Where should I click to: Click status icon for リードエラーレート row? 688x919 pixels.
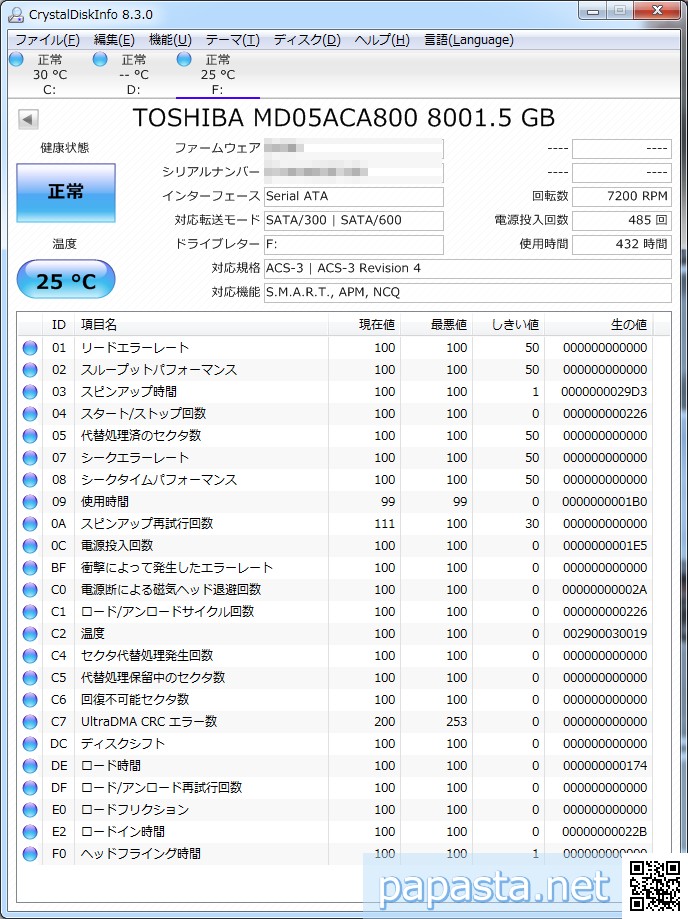coord(30,348)
